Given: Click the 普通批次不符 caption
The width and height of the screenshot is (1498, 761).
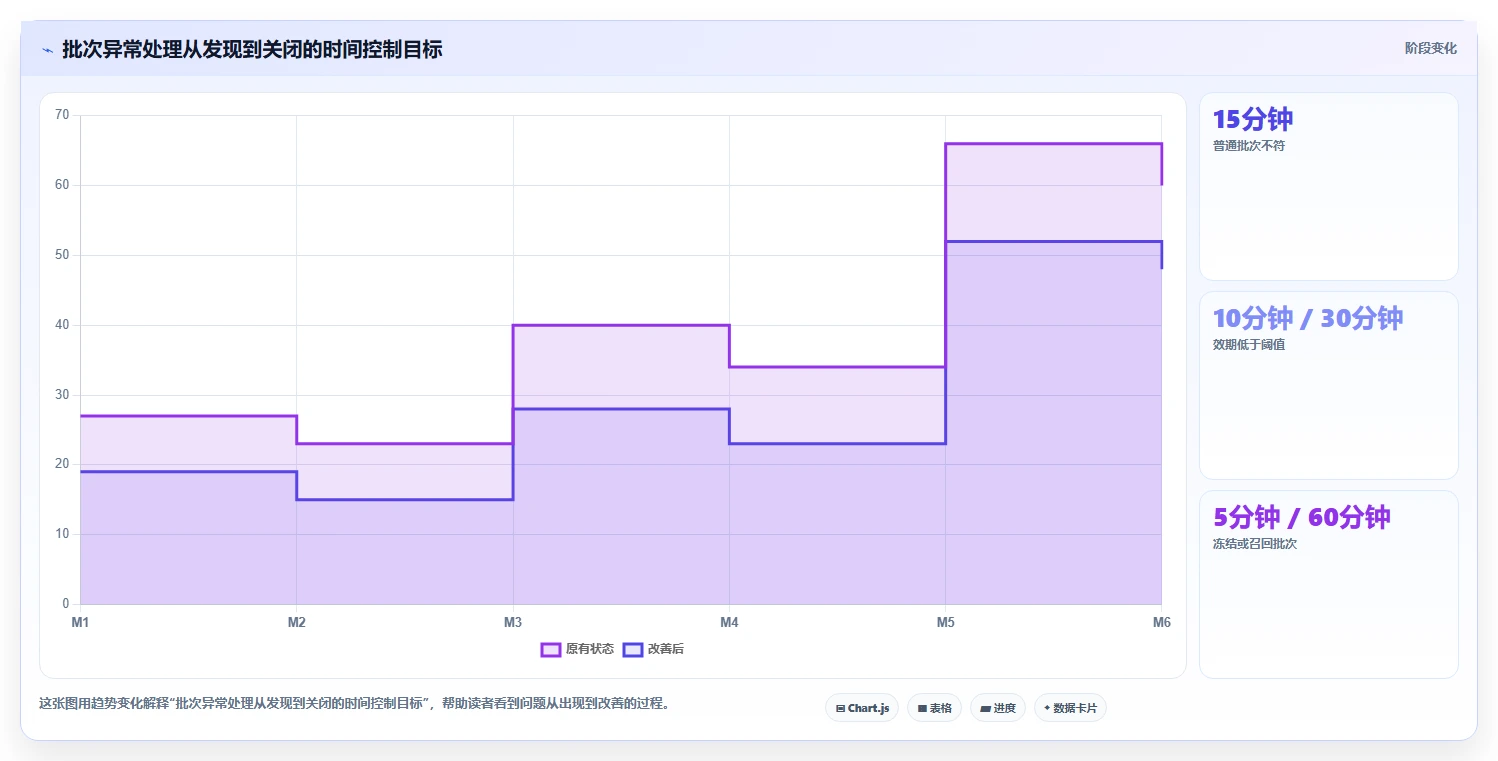Looking at the screenshot, I should point(1248,146).
